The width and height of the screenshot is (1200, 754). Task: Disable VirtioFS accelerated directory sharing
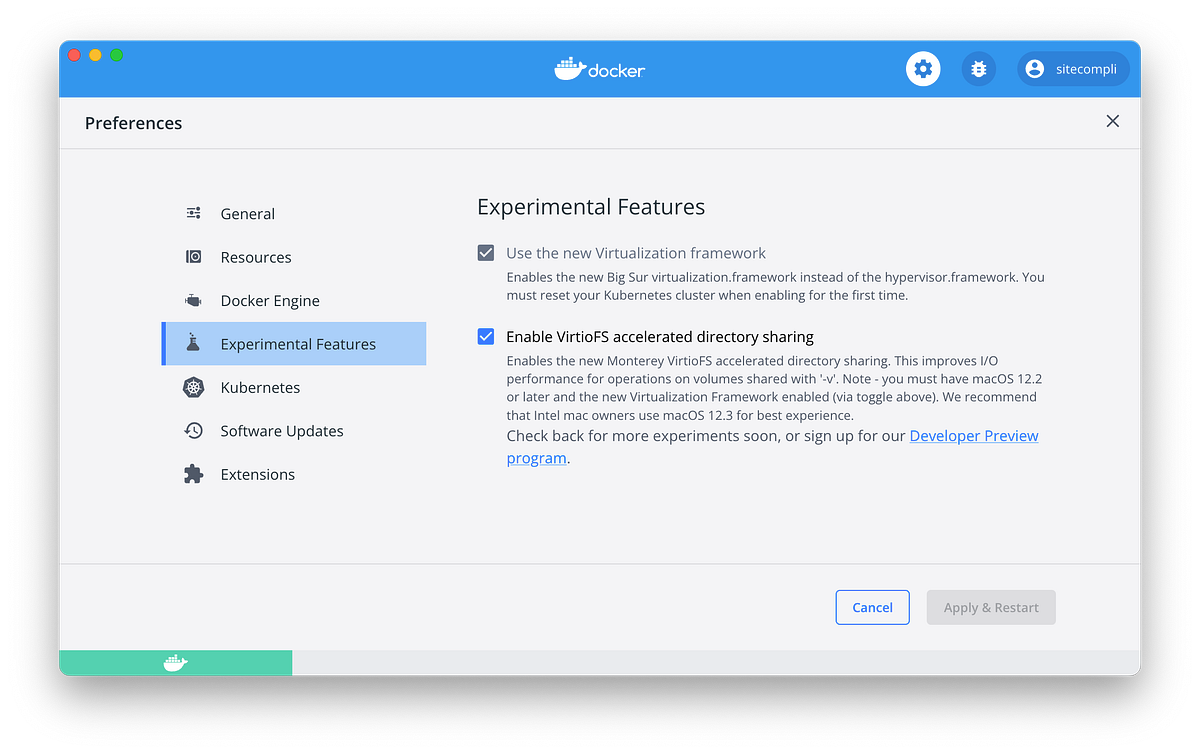click(x=485, y=336)
